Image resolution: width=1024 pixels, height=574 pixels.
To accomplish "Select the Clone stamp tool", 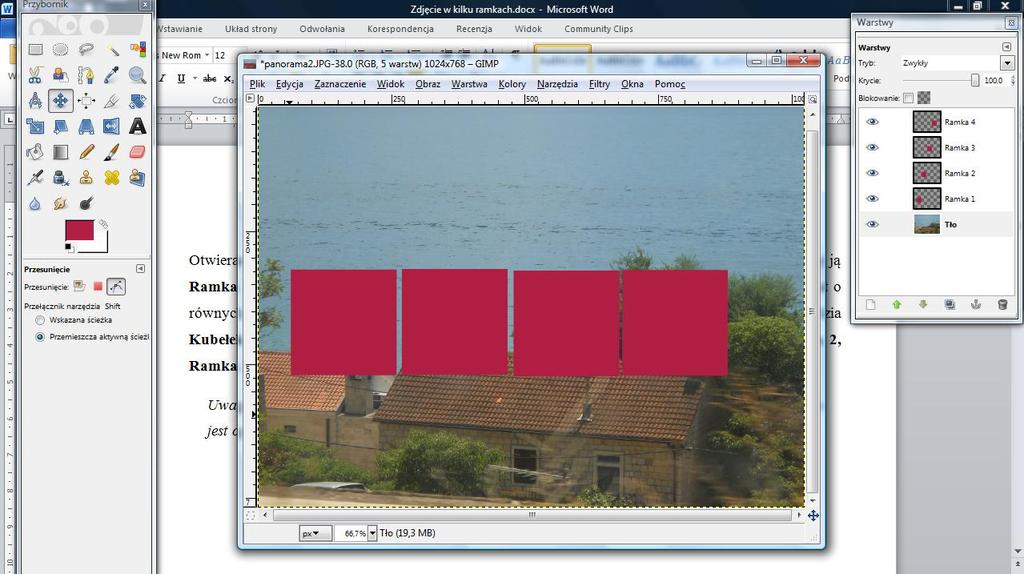I will click(x=86, y=177).
